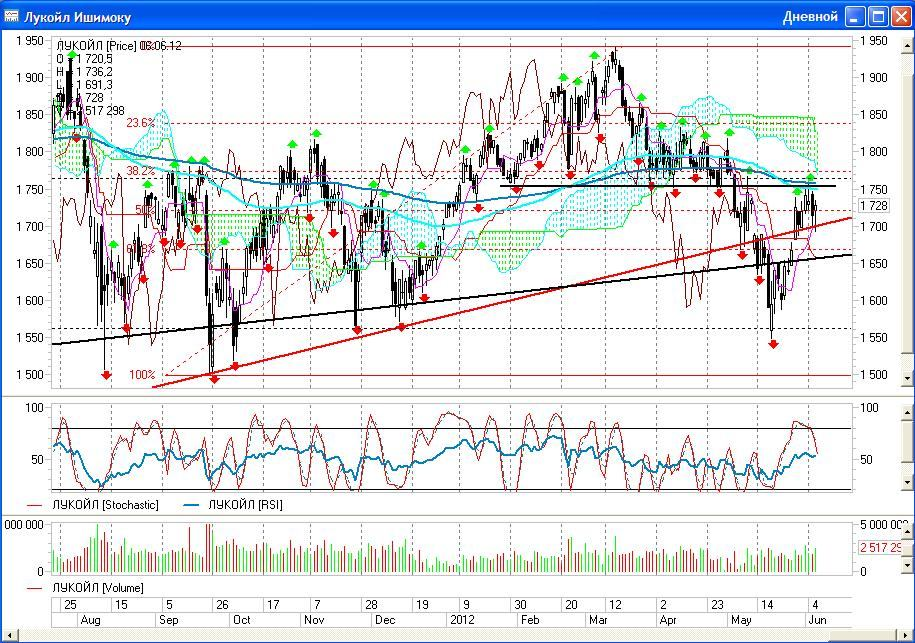The image size is (915, 643).
Task: Click the Volume pane scroll-up arrow
Action: pos(907,530)
